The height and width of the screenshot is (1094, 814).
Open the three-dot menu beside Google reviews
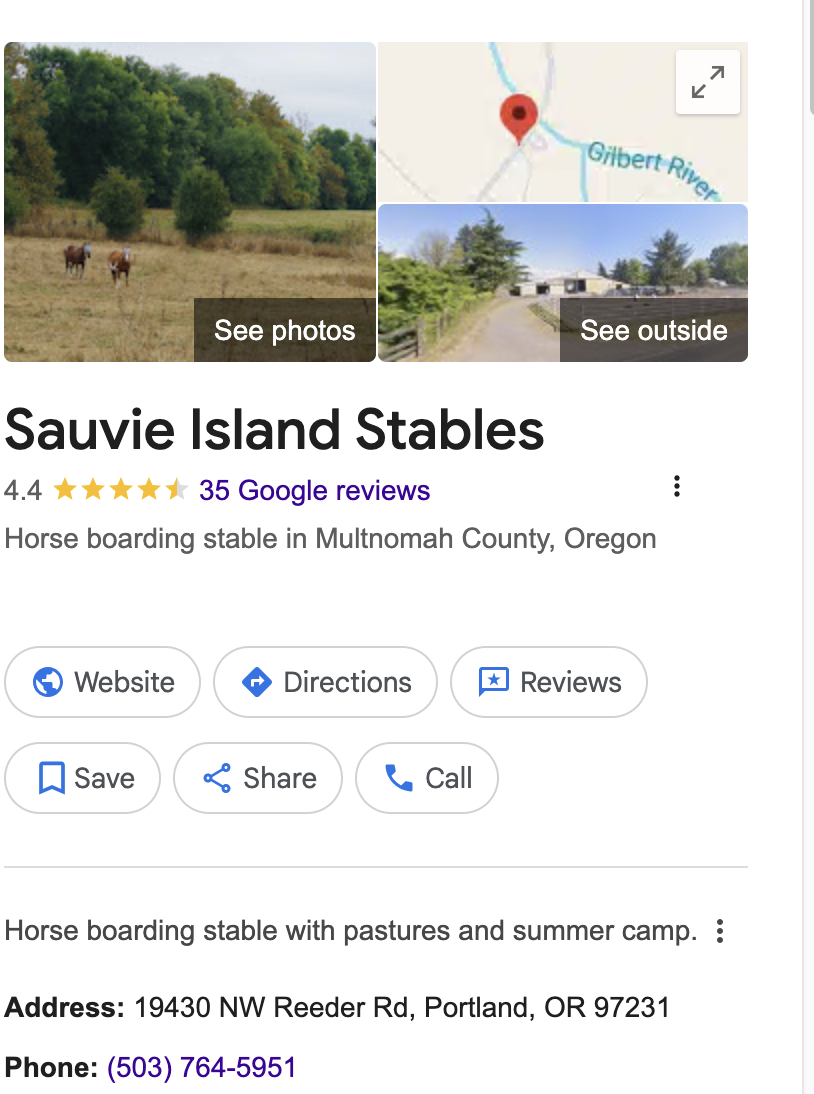pos(677,487)
